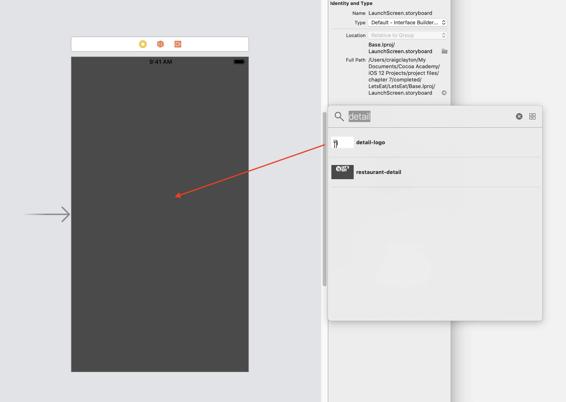The image size is (566, 402).
Task: Open the Location Relative to Group dropdown
Action: (408, 35)
